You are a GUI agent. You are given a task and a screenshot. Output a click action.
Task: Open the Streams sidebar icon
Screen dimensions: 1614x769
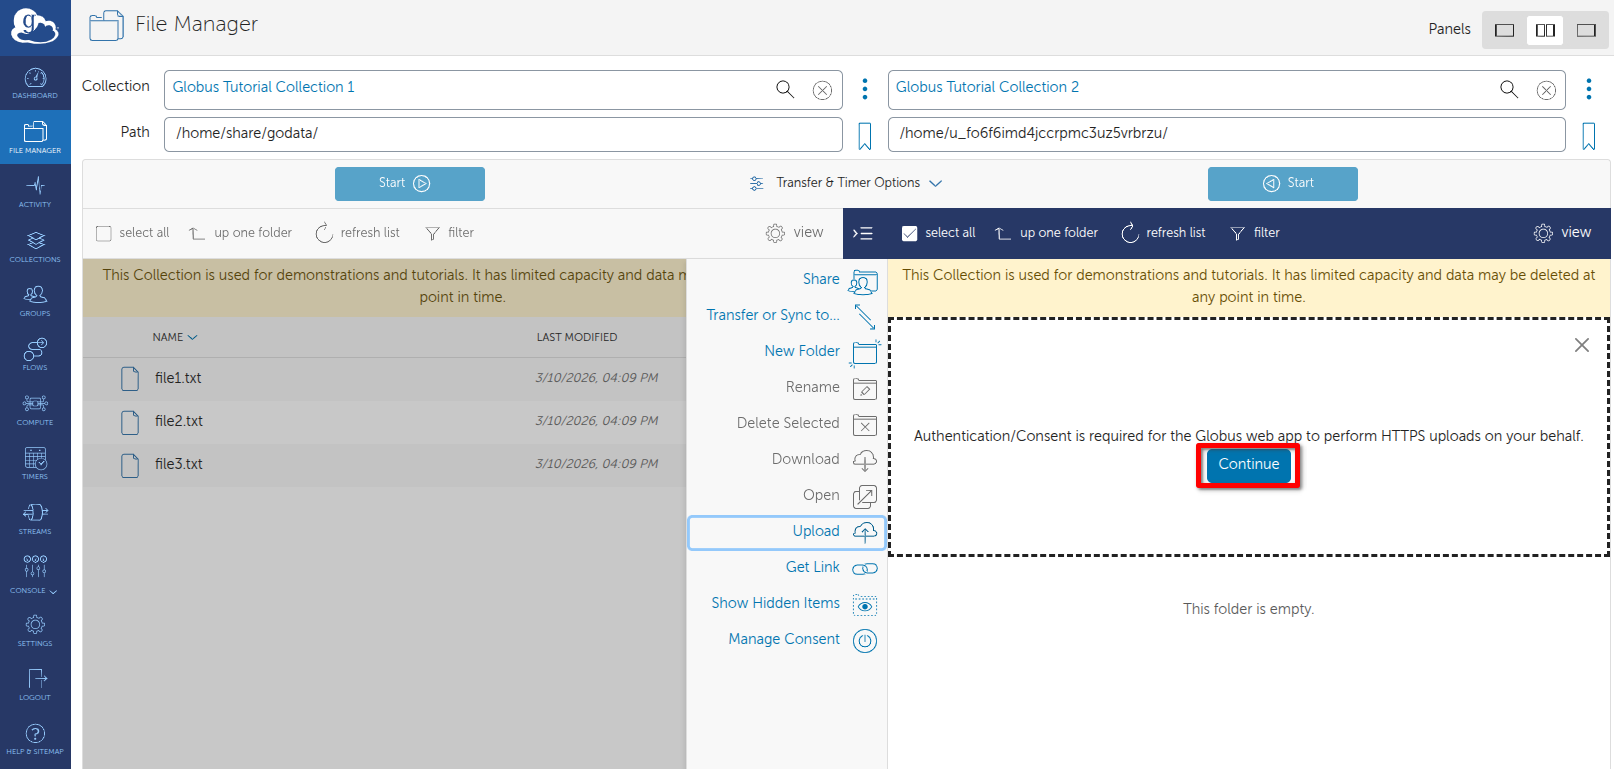click(35, 518)
